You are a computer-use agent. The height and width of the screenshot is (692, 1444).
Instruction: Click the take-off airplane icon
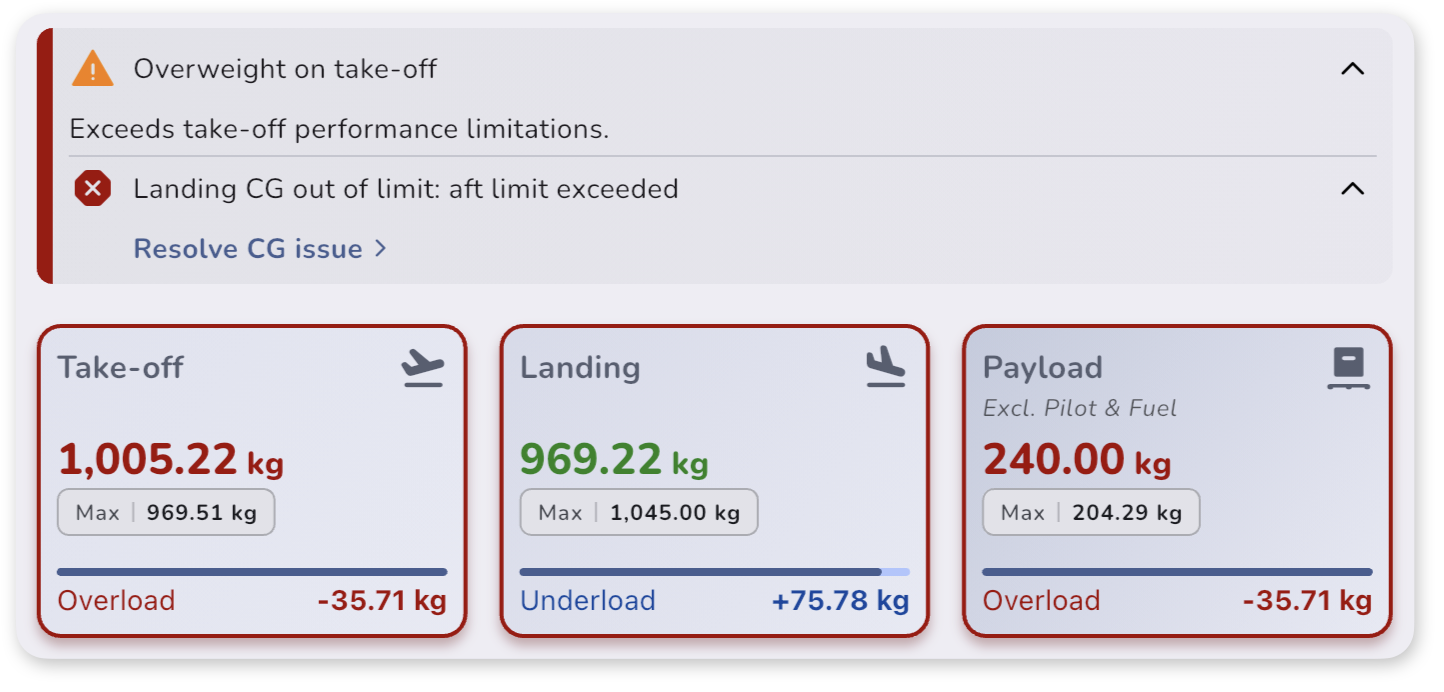click(423, 368)
